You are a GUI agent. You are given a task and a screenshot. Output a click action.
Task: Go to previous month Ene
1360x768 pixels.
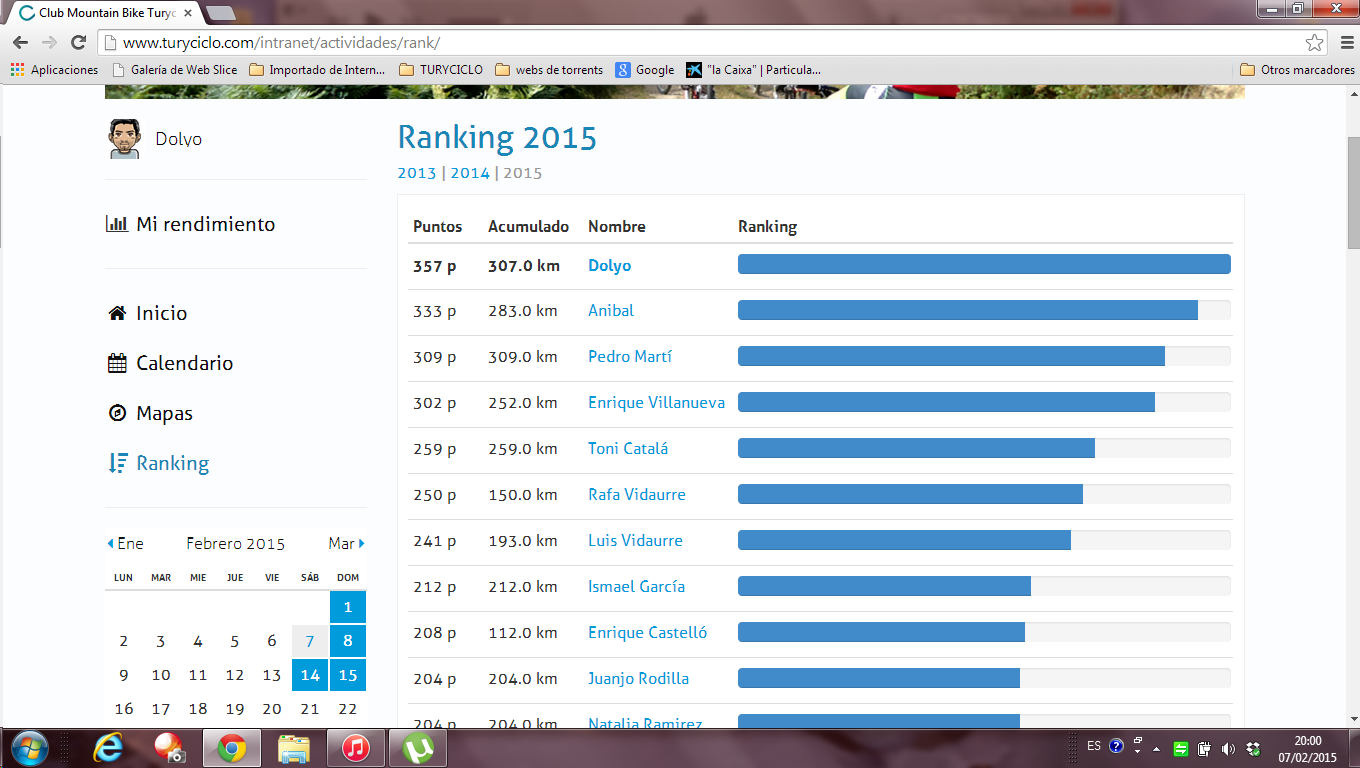click(125, 544)
